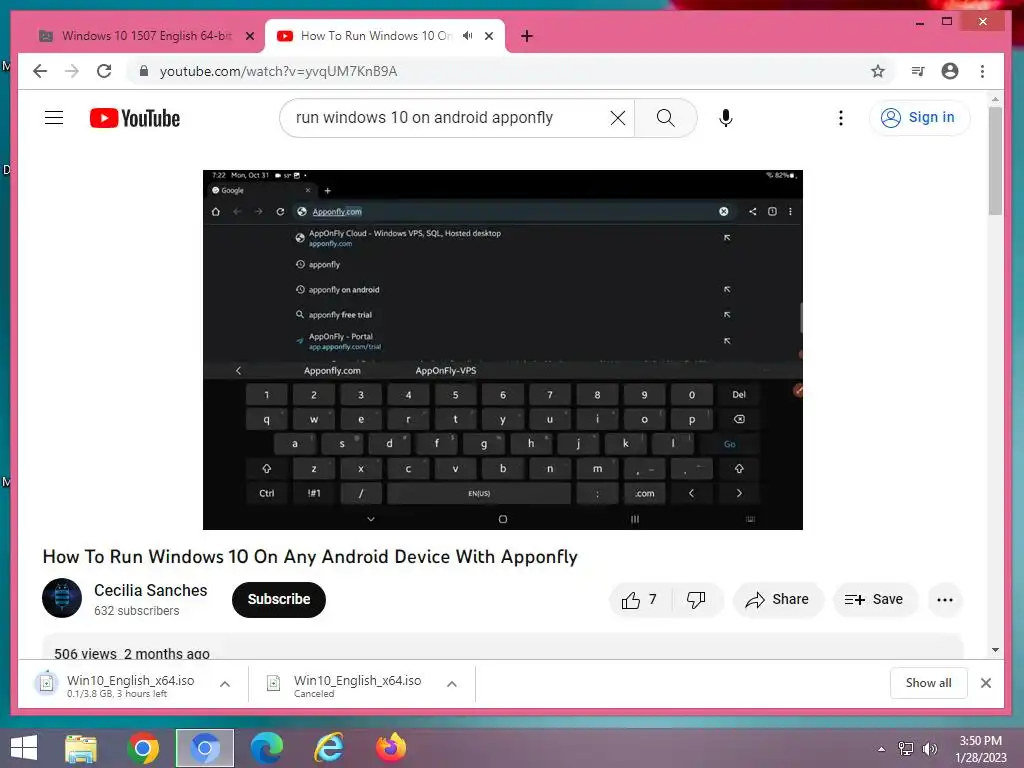Open Chrome from the first taskbar icon
1024x768 pixels.
pos(143,748)
